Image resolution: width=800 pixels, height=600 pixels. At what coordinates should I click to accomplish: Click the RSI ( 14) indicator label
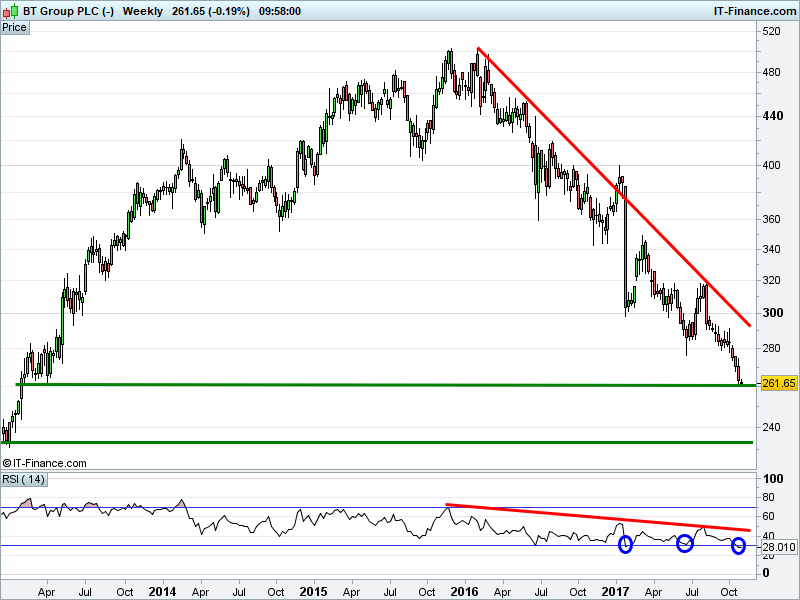[x=23, y=480]
